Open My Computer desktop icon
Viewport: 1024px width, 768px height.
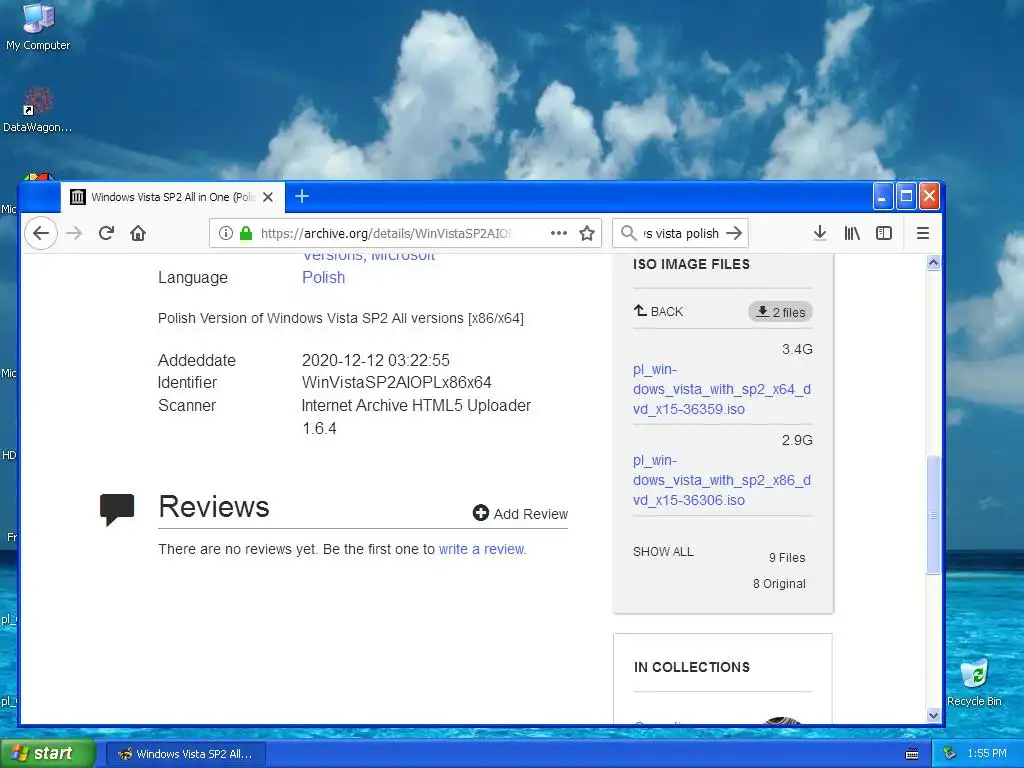click(x=38, y=27)
